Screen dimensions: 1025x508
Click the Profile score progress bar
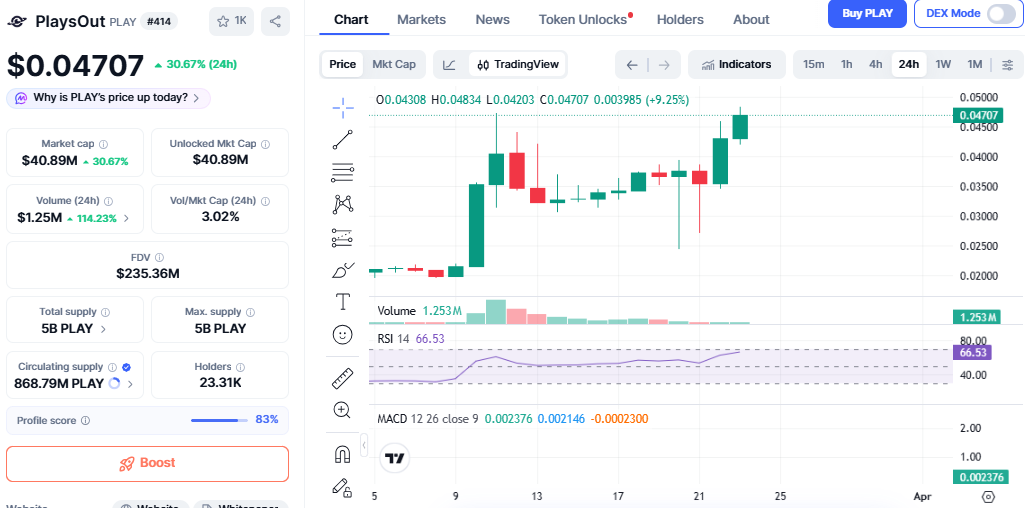click(220, 420)
